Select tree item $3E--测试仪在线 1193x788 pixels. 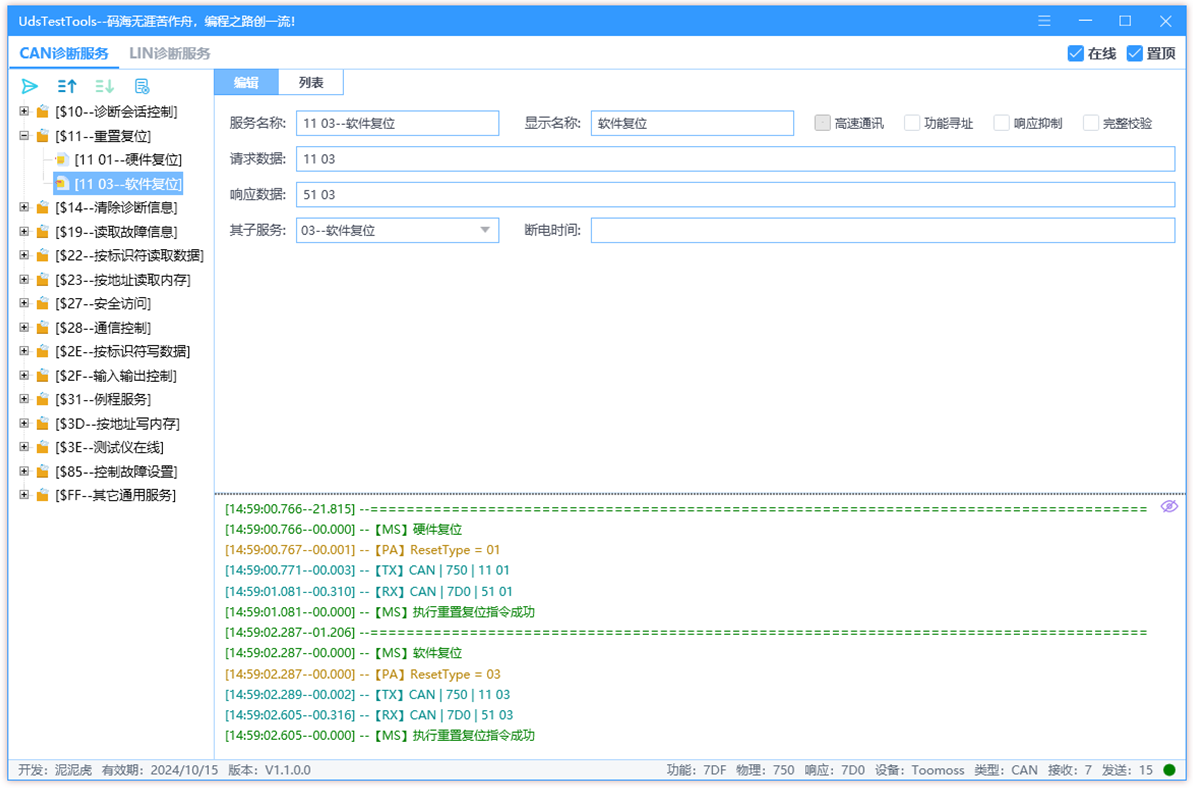click(110, 447)
